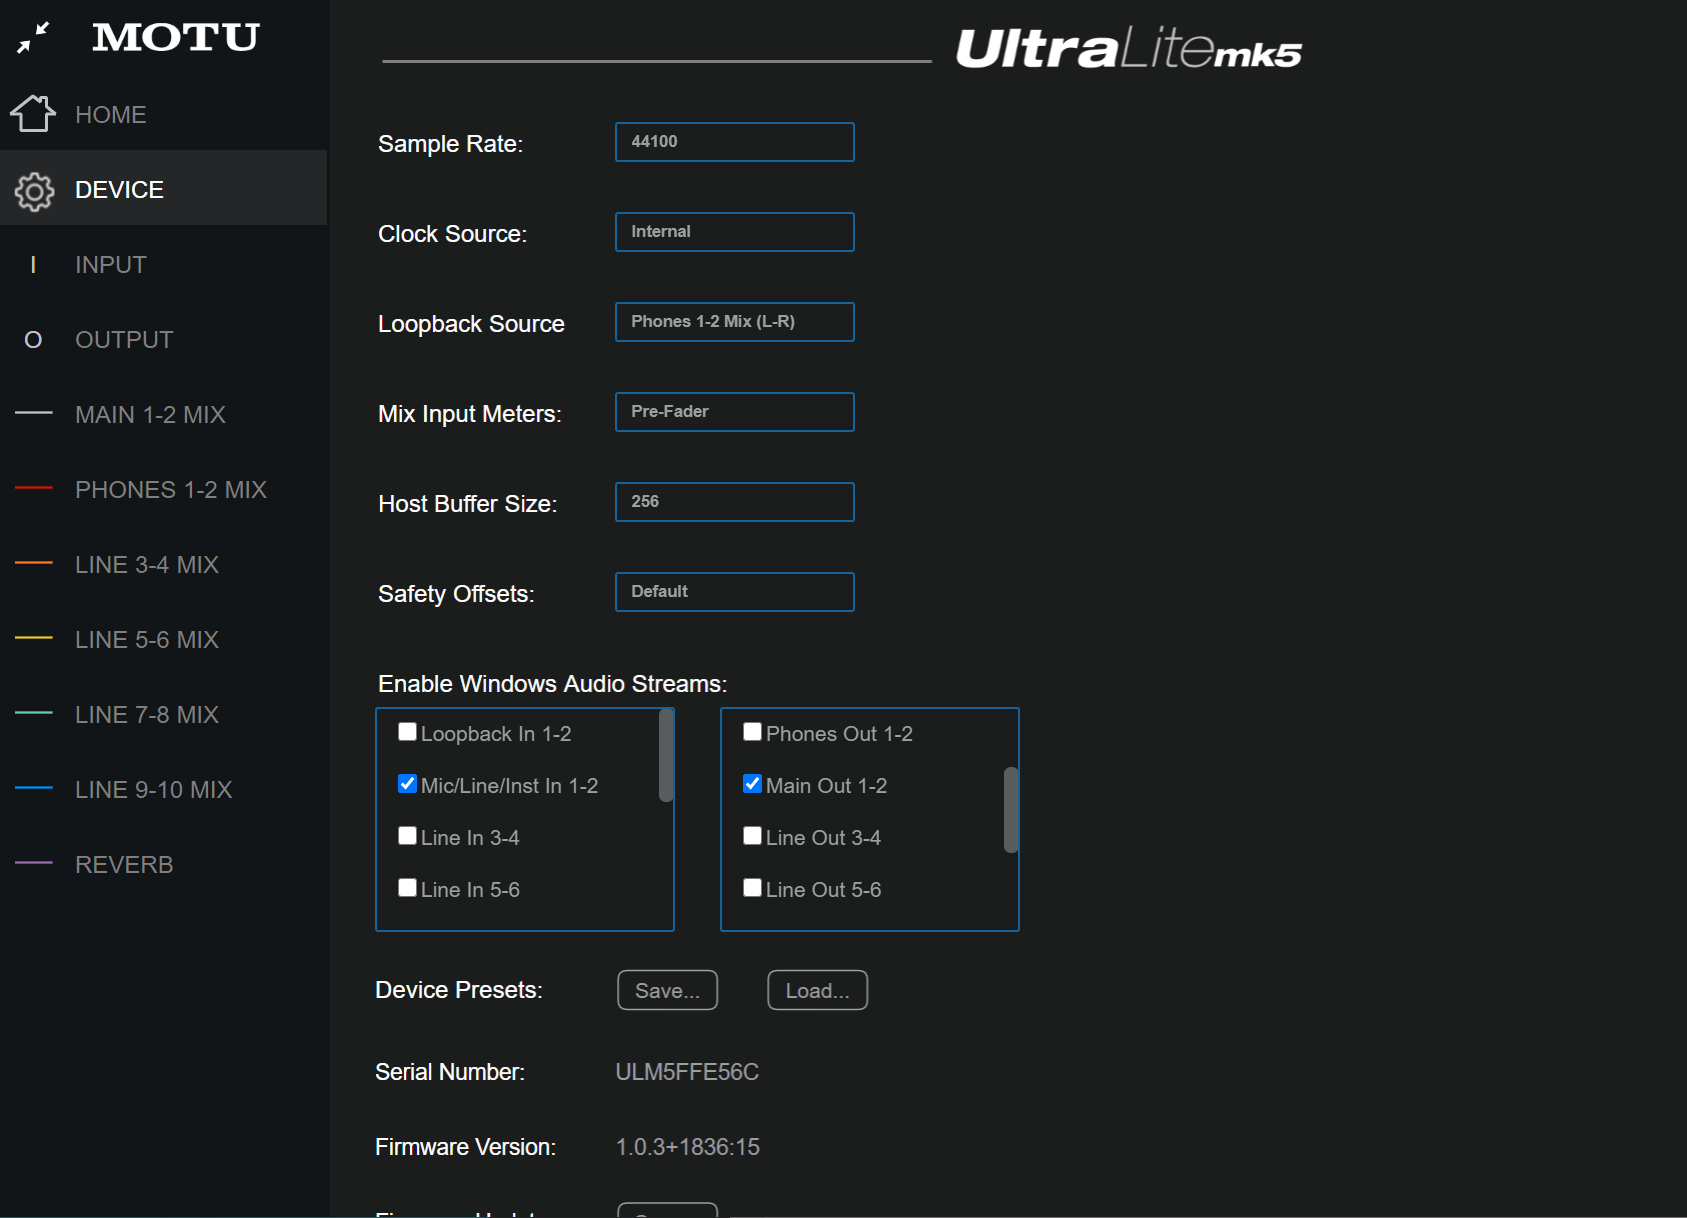Image resolution: width=1687 pixels, height=1218 pixels.
Task: Click the Save... device preset button
Action: click(x=667, y=990)
